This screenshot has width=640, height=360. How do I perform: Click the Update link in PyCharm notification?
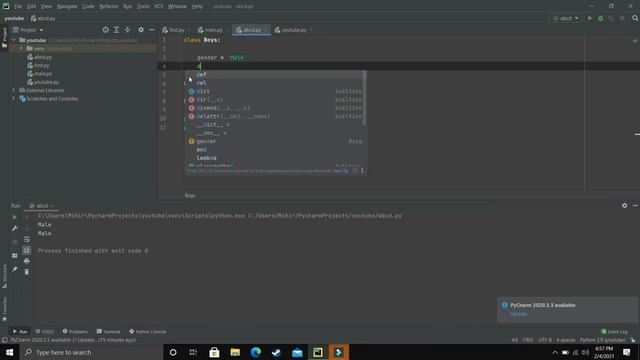(520, 314)
